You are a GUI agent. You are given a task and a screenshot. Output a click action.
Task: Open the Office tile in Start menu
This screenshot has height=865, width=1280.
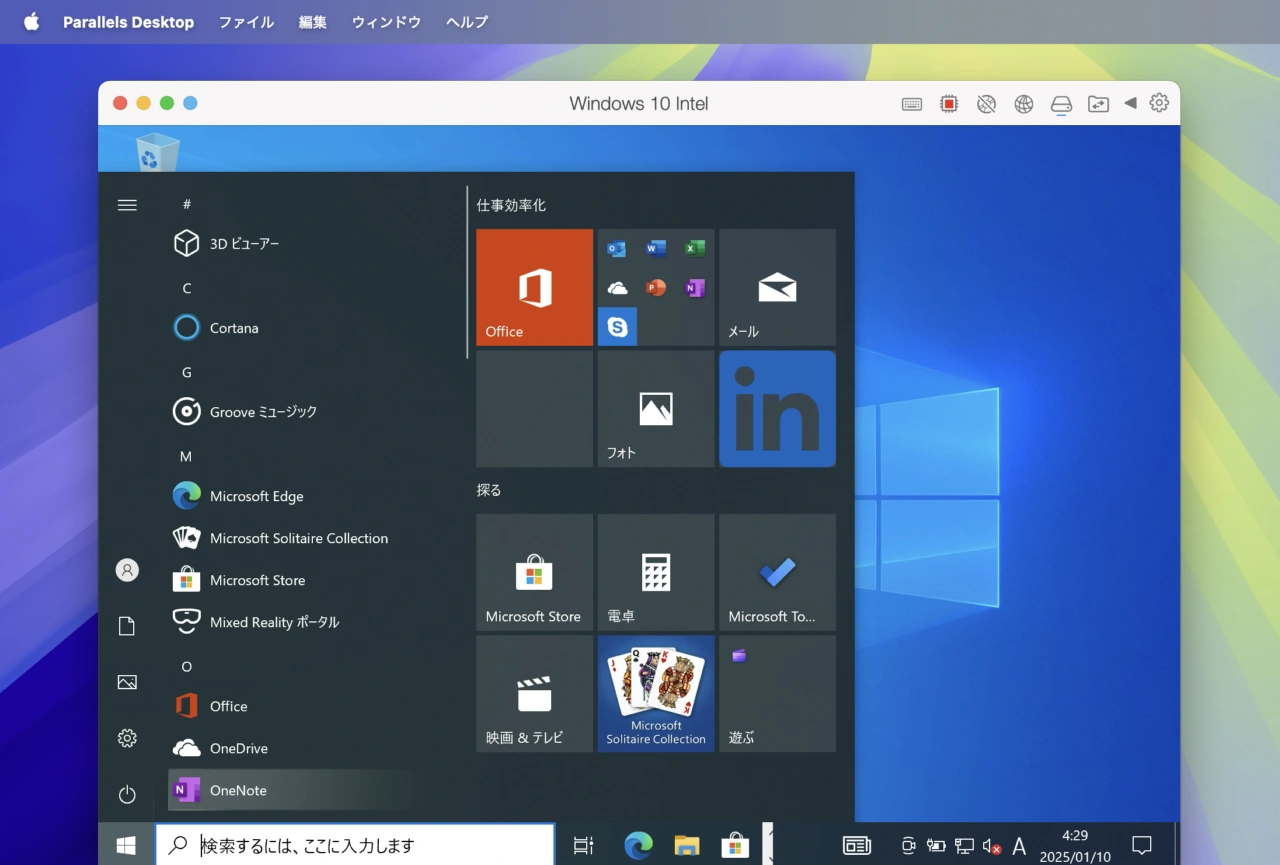(534, 287)
